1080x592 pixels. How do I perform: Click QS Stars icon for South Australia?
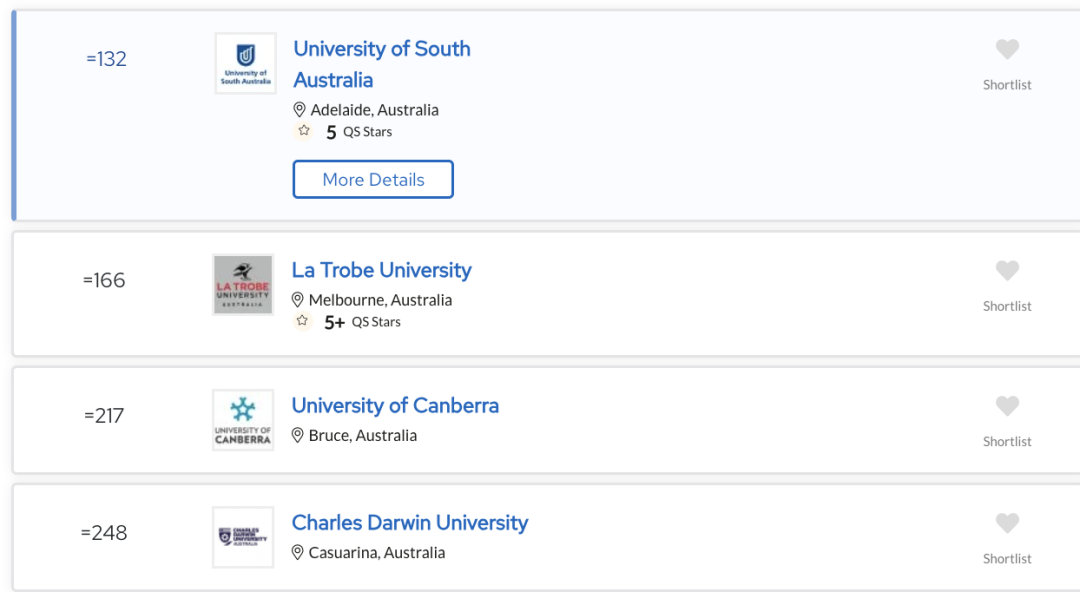coord(304,130)
